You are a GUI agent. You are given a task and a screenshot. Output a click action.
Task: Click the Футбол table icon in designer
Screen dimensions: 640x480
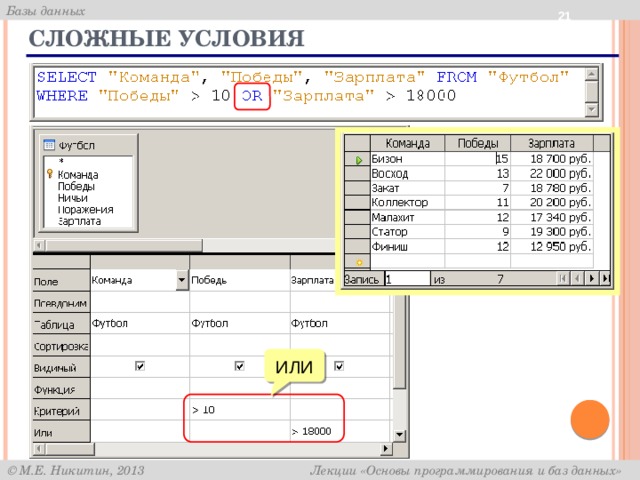[49, 144]
